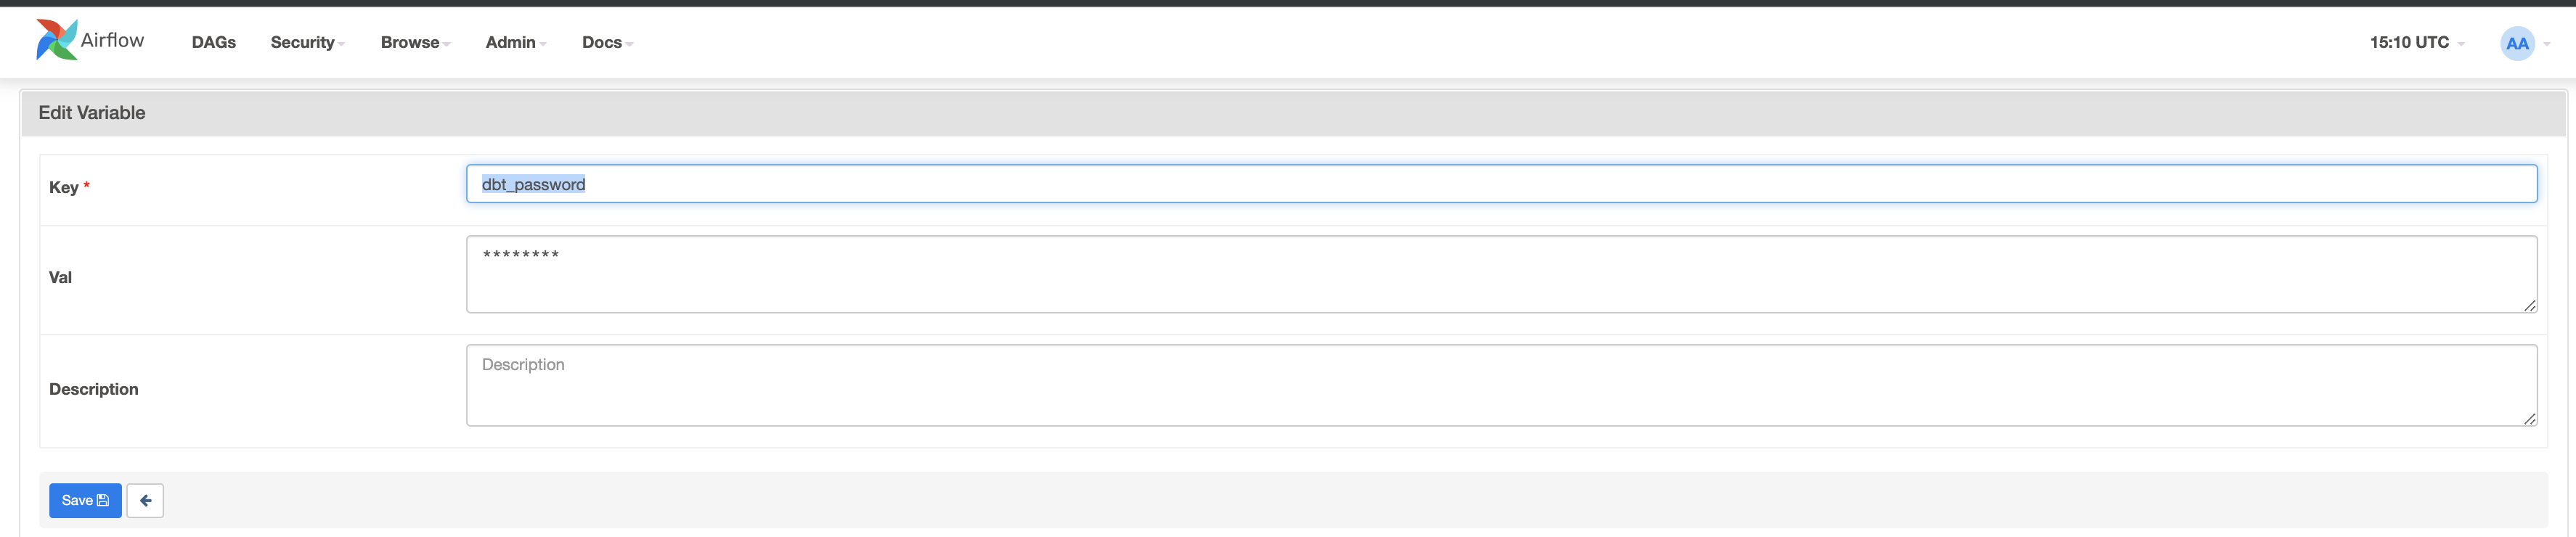Image resolution: width=2576 pixels, height=537 pixels.
Task: Go to the DAGs page
Action: [x=214, y=42]
